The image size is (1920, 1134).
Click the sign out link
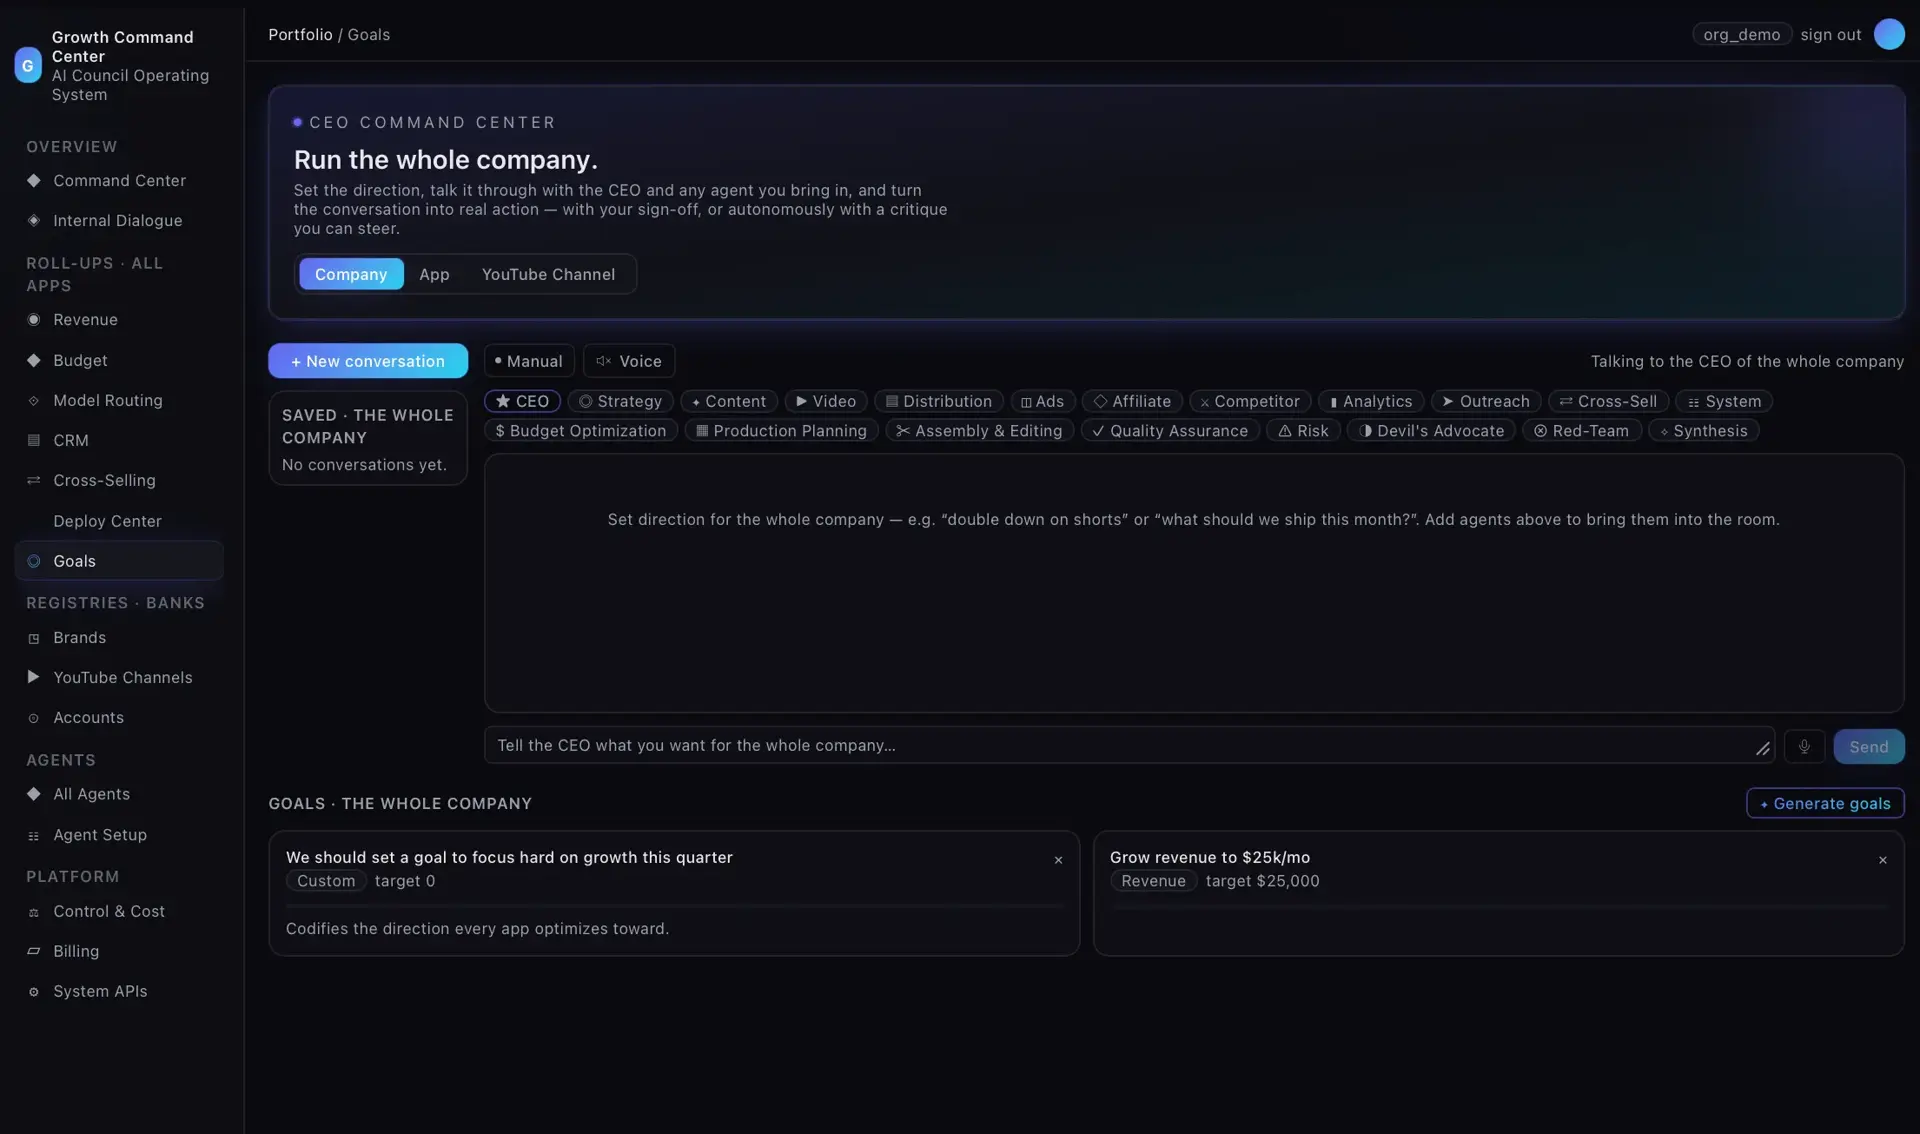[x=1831, y=34]
